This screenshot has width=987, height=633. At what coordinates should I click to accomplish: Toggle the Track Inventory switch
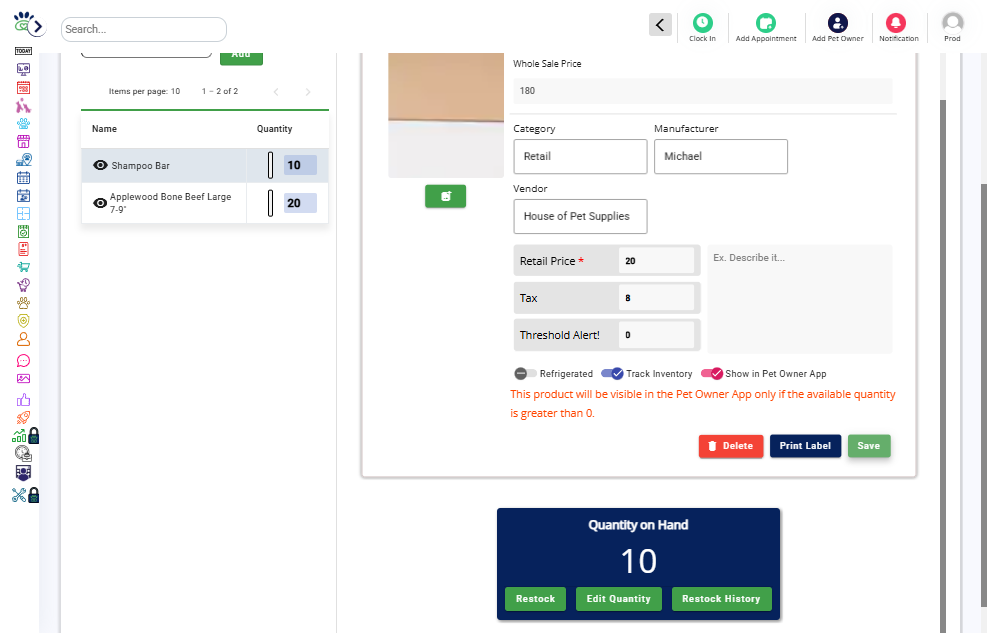click(612, 373)
